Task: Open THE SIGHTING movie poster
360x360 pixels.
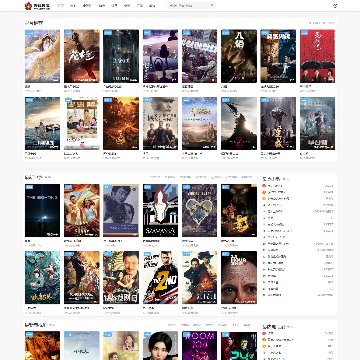Action: [x=42, y=210]
